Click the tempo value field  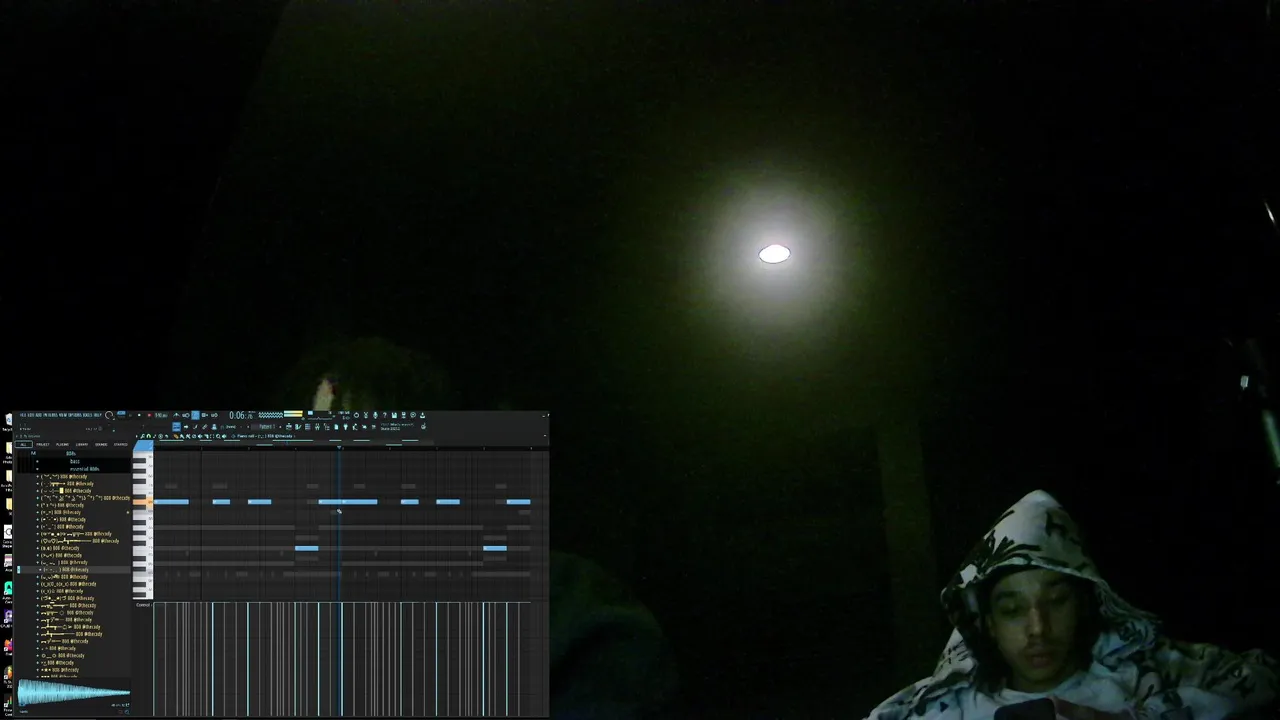coord(161,415)
